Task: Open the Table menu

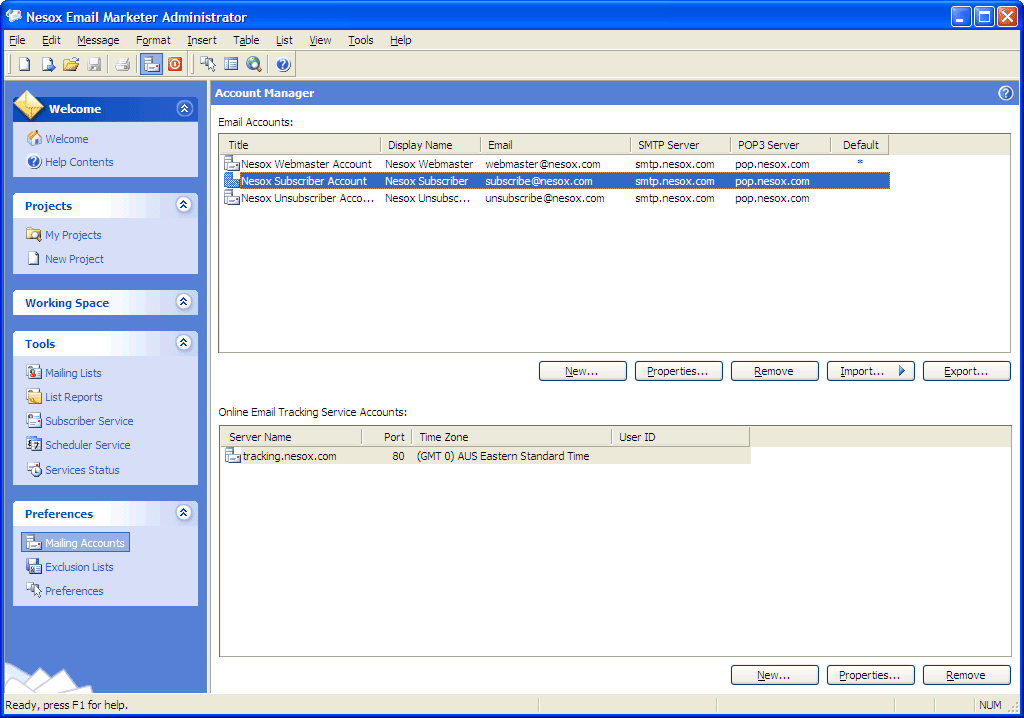Action: point(246,40)
